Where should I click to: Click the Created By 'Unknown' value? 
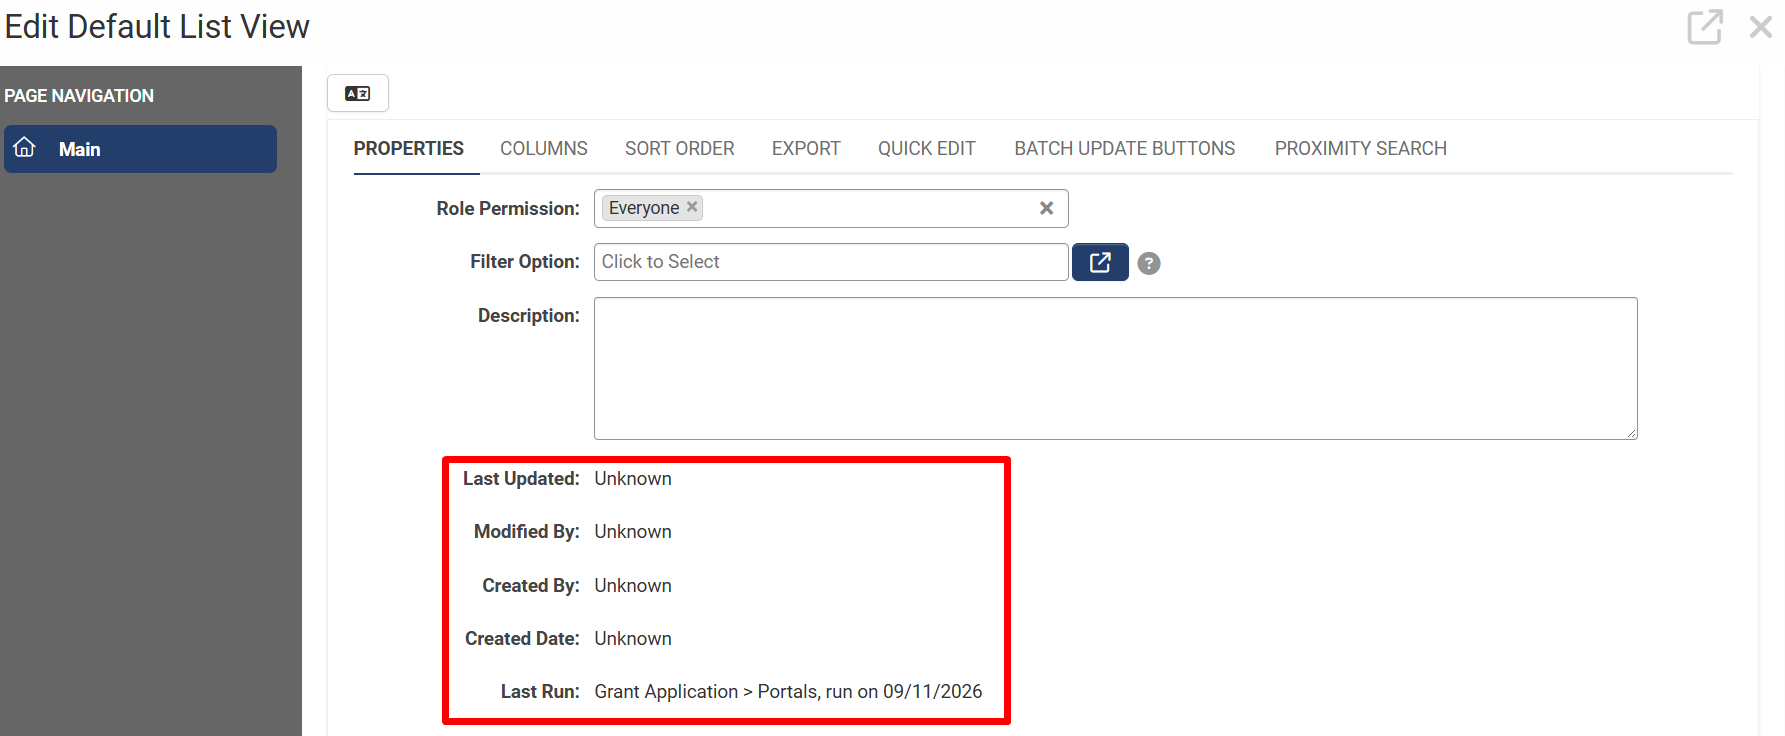coord(633,585)
